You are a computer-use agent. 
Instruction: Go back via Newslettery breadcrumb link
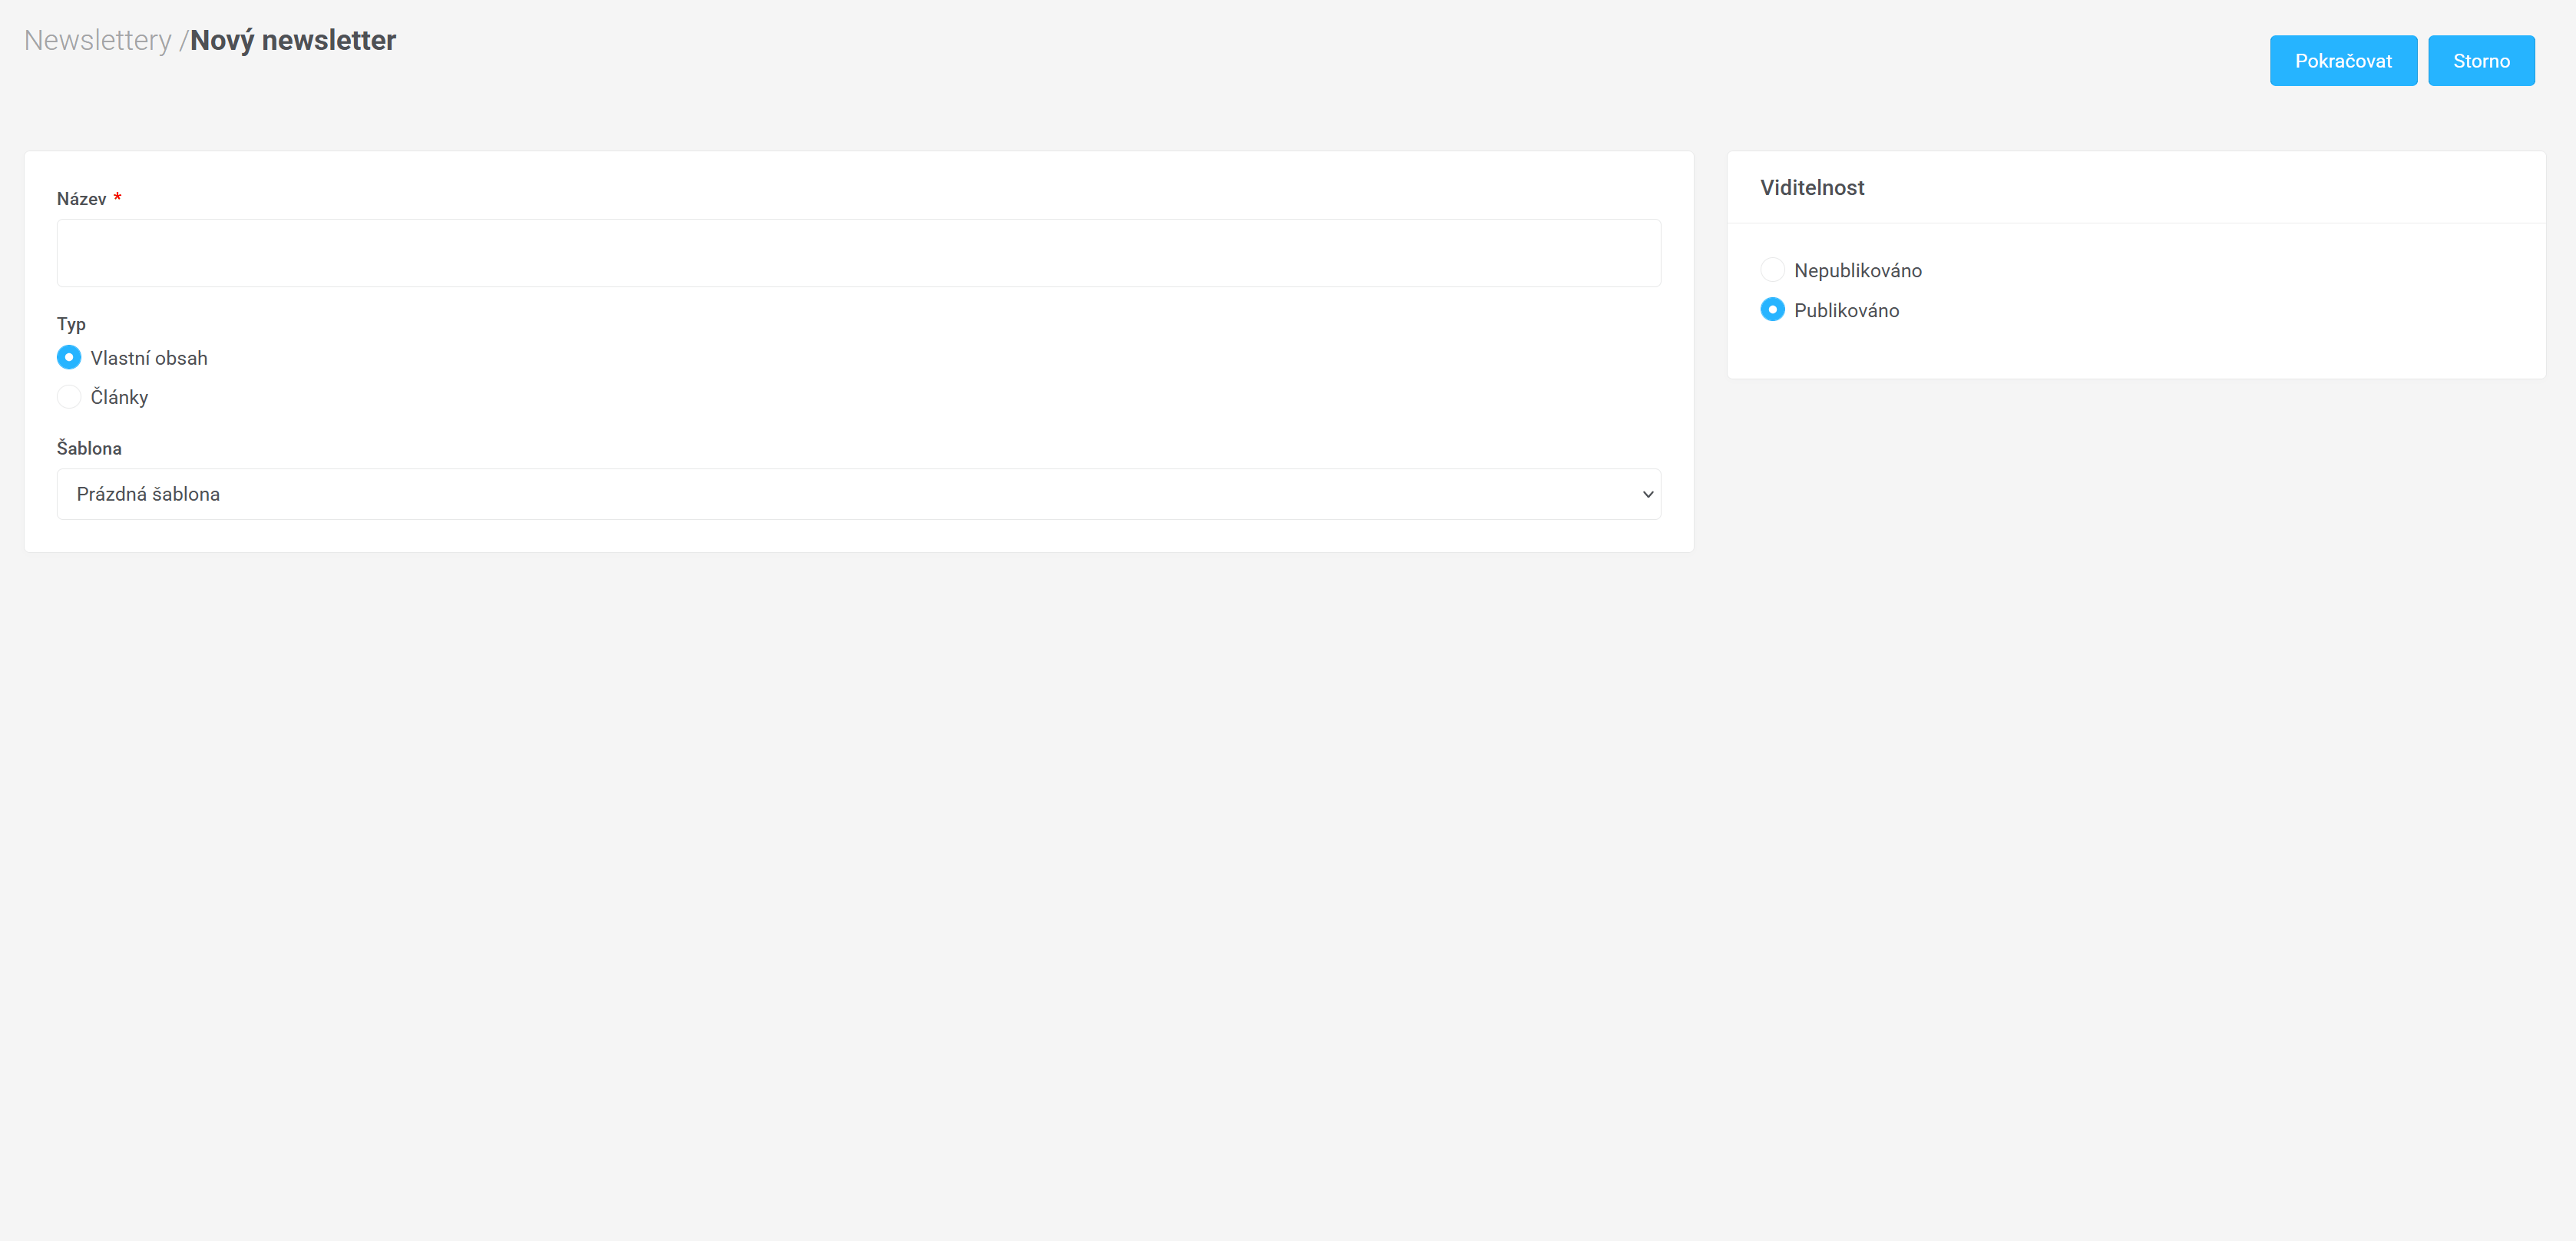tap(98, 40)
